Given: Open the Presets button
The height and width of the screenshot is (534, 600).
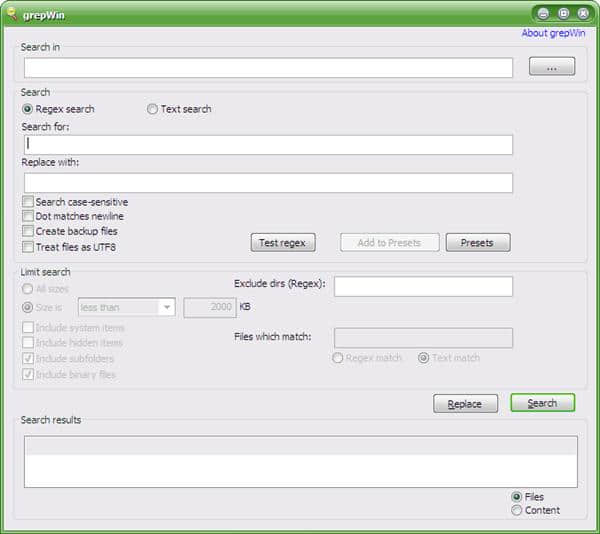Looking at the screenshot, I should (x=478, y=243).
